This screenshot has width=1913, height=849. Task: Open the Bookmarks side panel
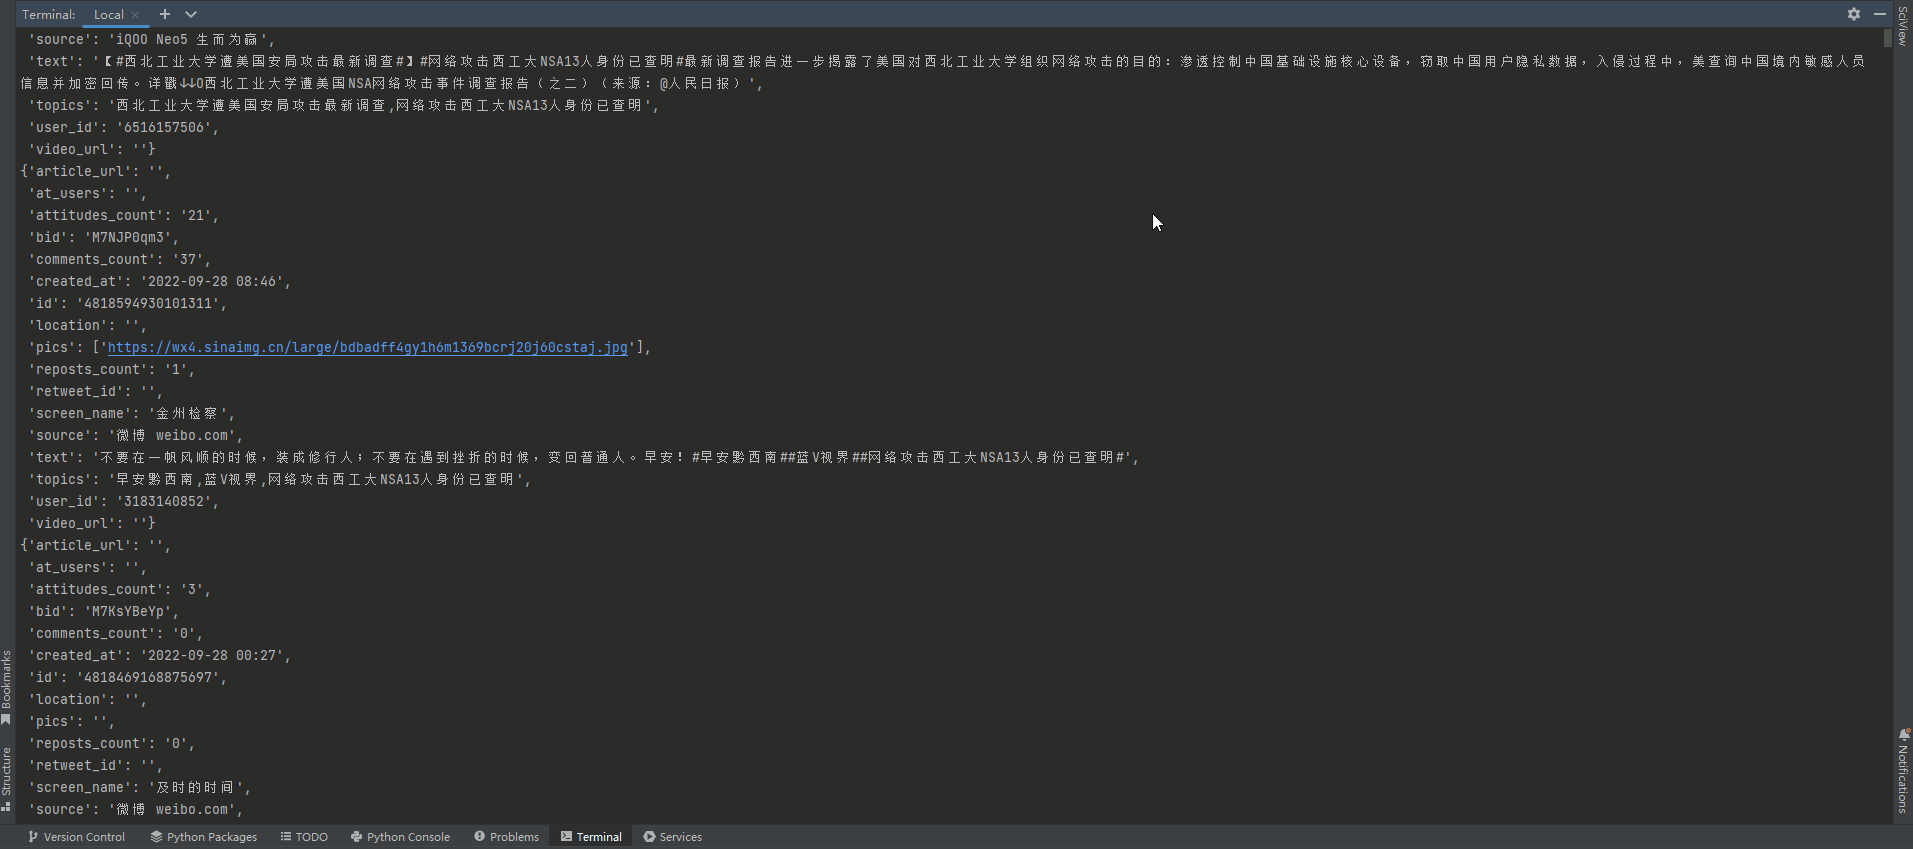coord(6,688)
